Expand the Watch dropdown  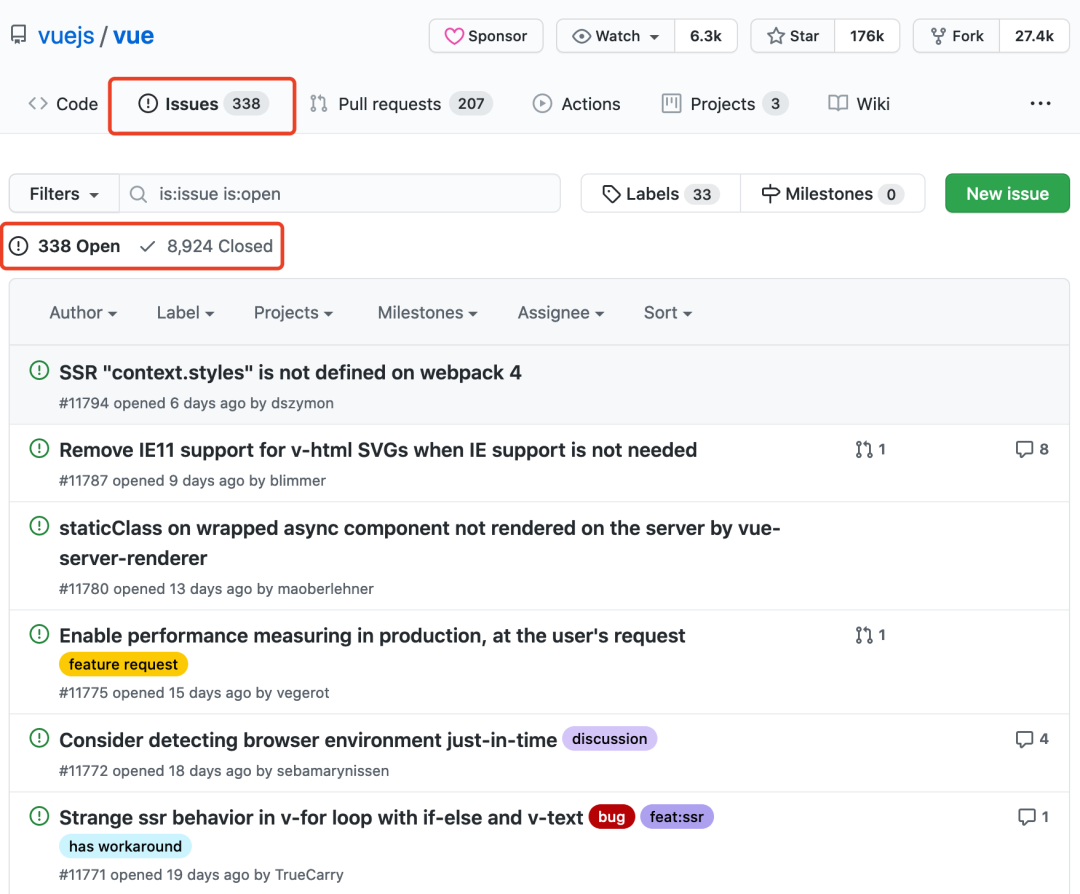pyautogui.click(x=615, y=36)
